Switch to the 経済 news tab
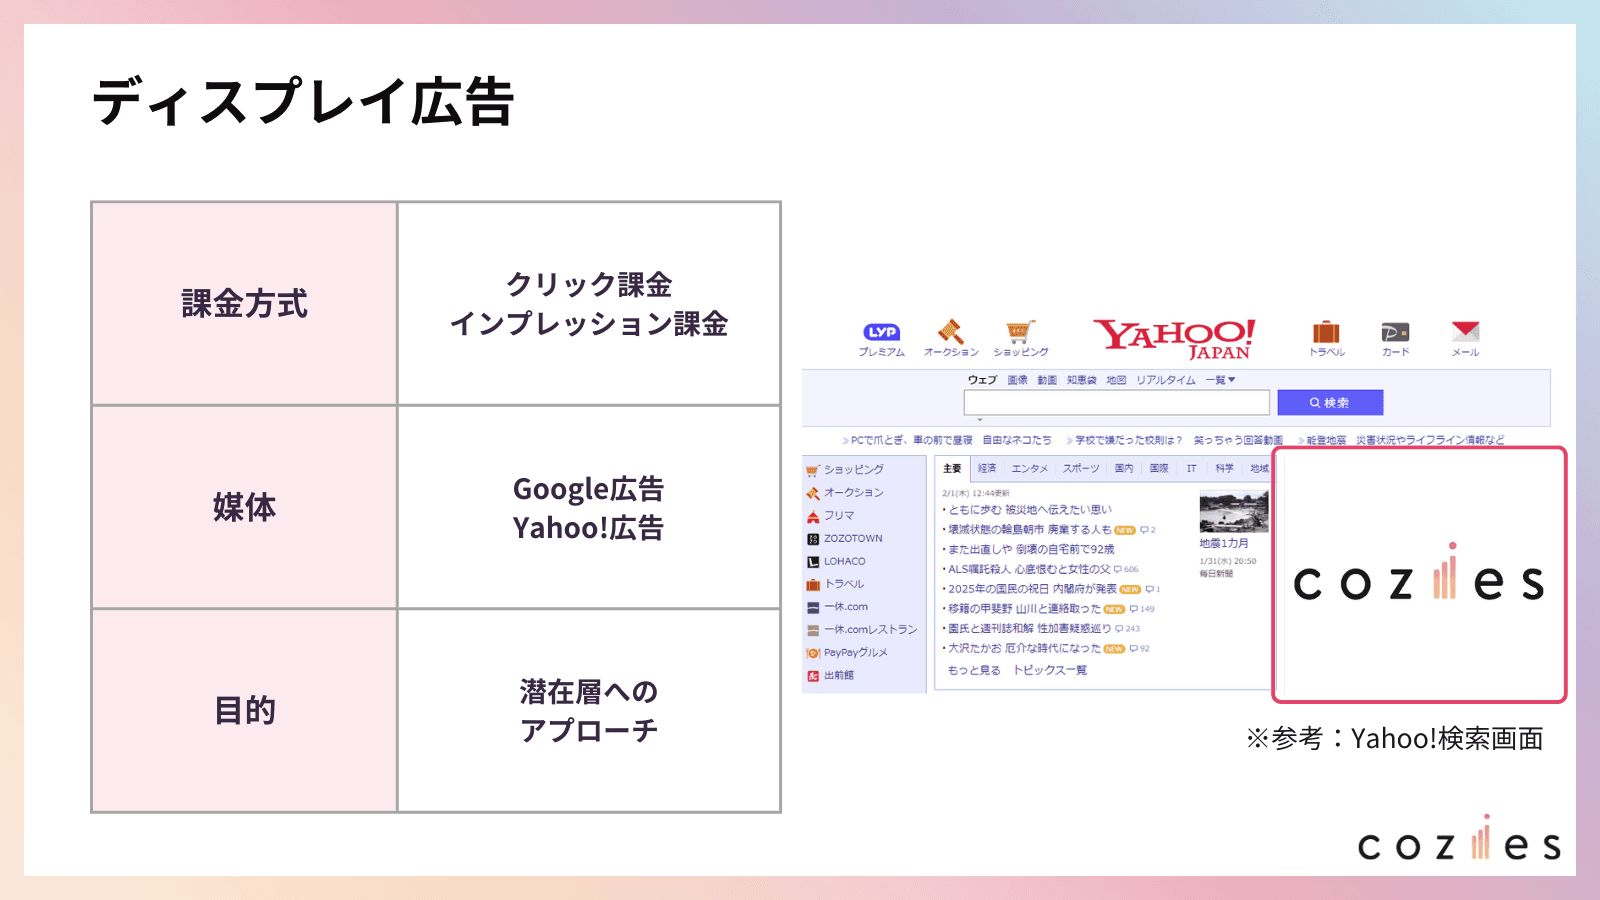The height and width of the screenshot is (900, 1600). pos(987,468)
